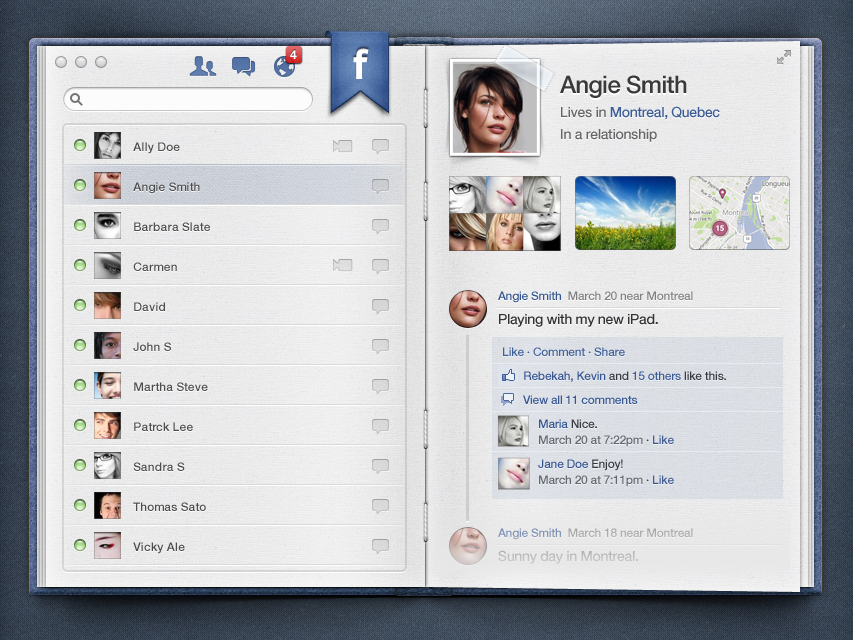Open the blue sky landscape photo thumbnail
Viewport: 853px width, 640px height.
[625, 213]
